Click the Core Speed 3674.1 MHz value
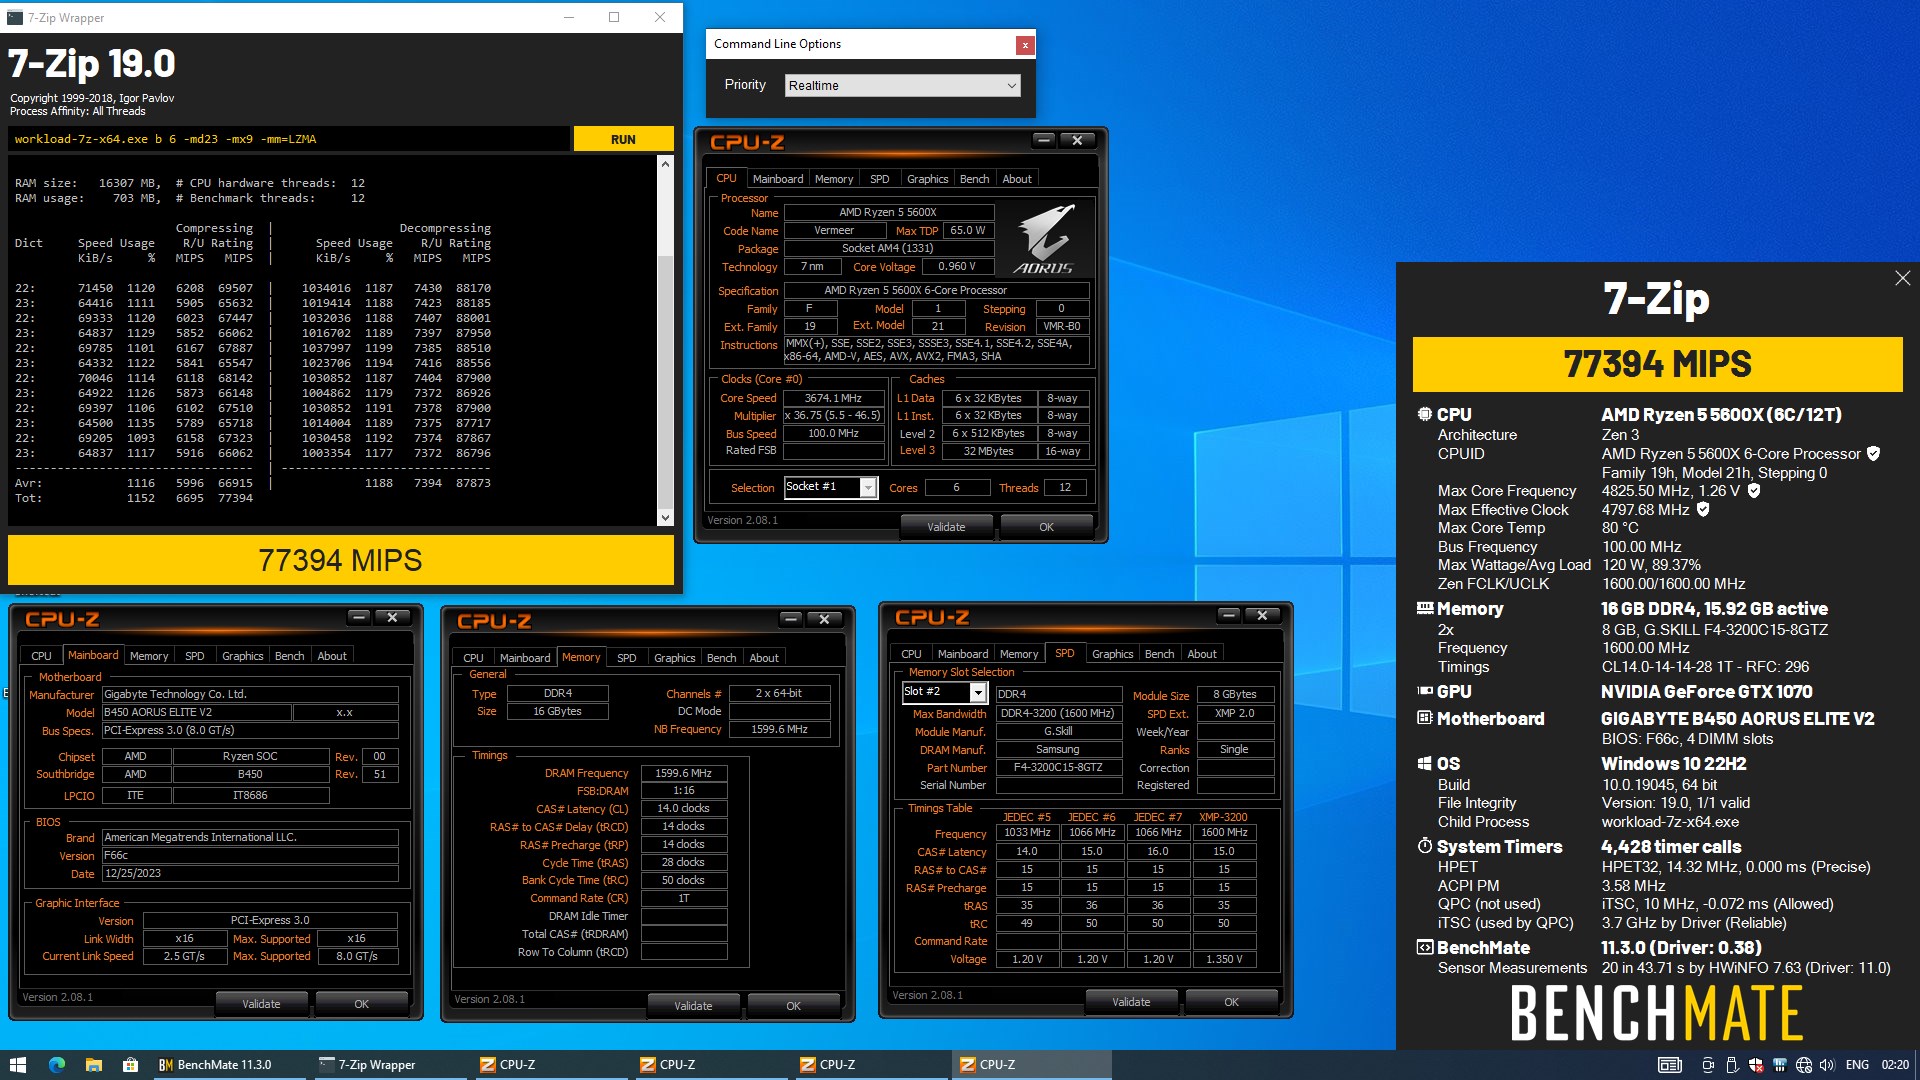 coord(833,398)
